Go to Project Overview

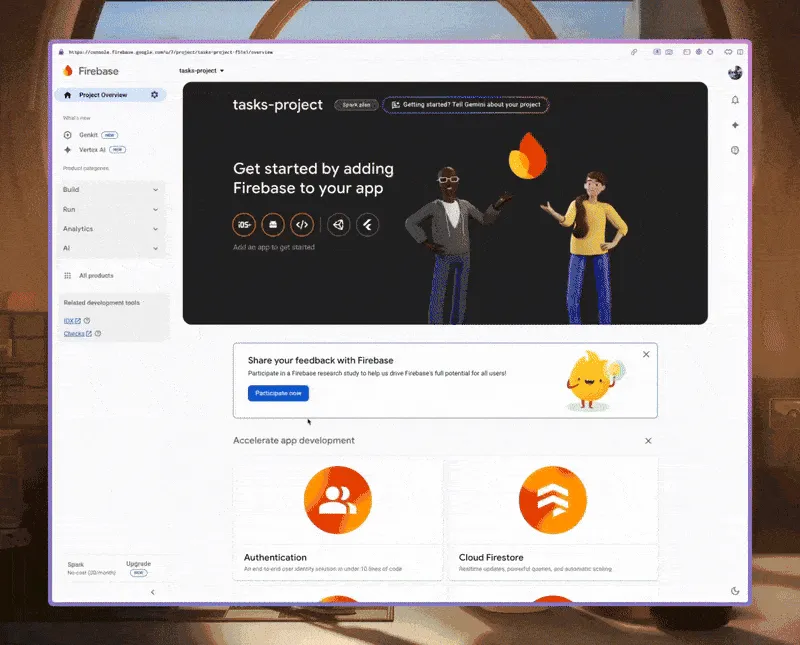point(102,95)
